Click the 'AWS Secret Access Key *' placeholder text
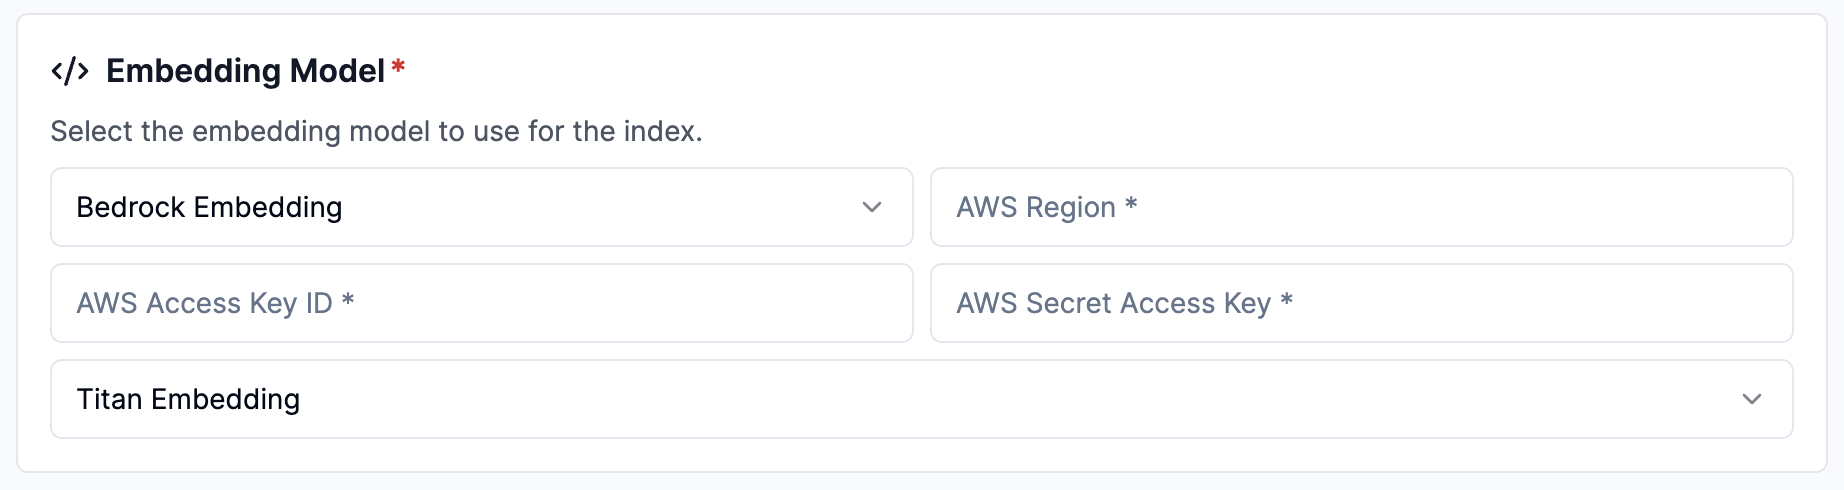 [1124, 303]
